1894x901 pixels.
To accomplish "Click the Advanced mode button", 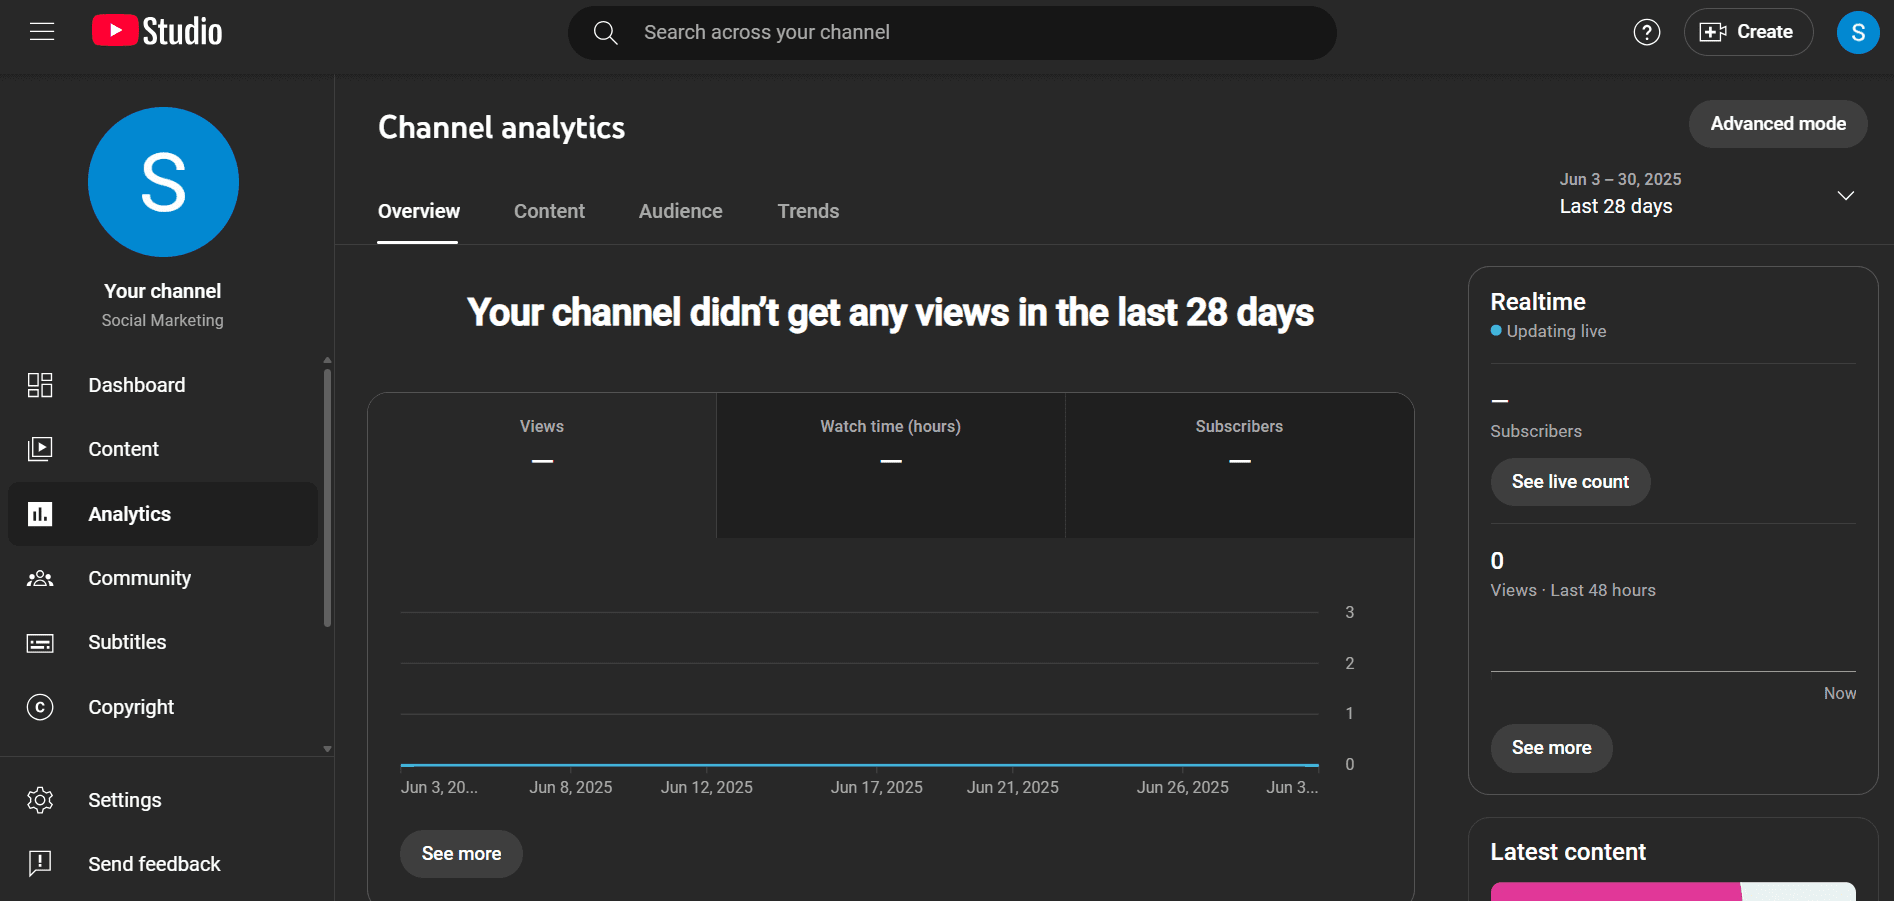I will point(1777,123).
